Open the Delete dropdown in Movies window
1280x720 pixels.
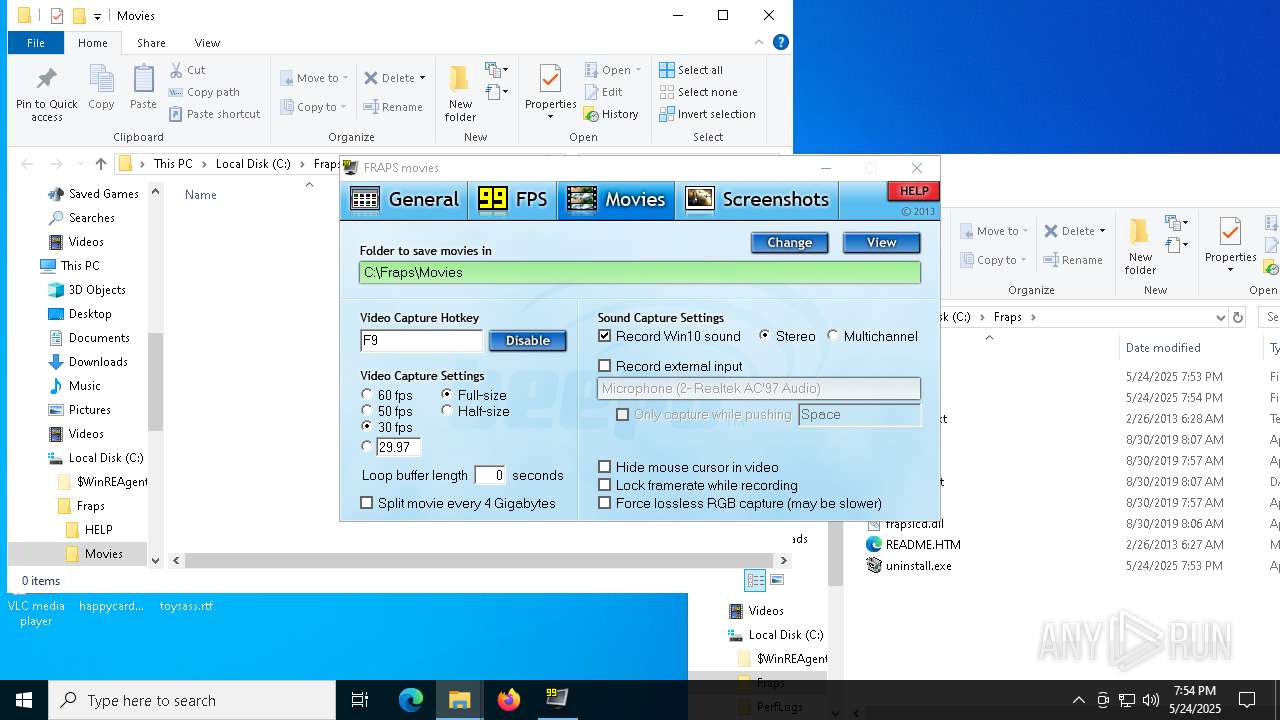pyautogui.click(x=394, y=78)
